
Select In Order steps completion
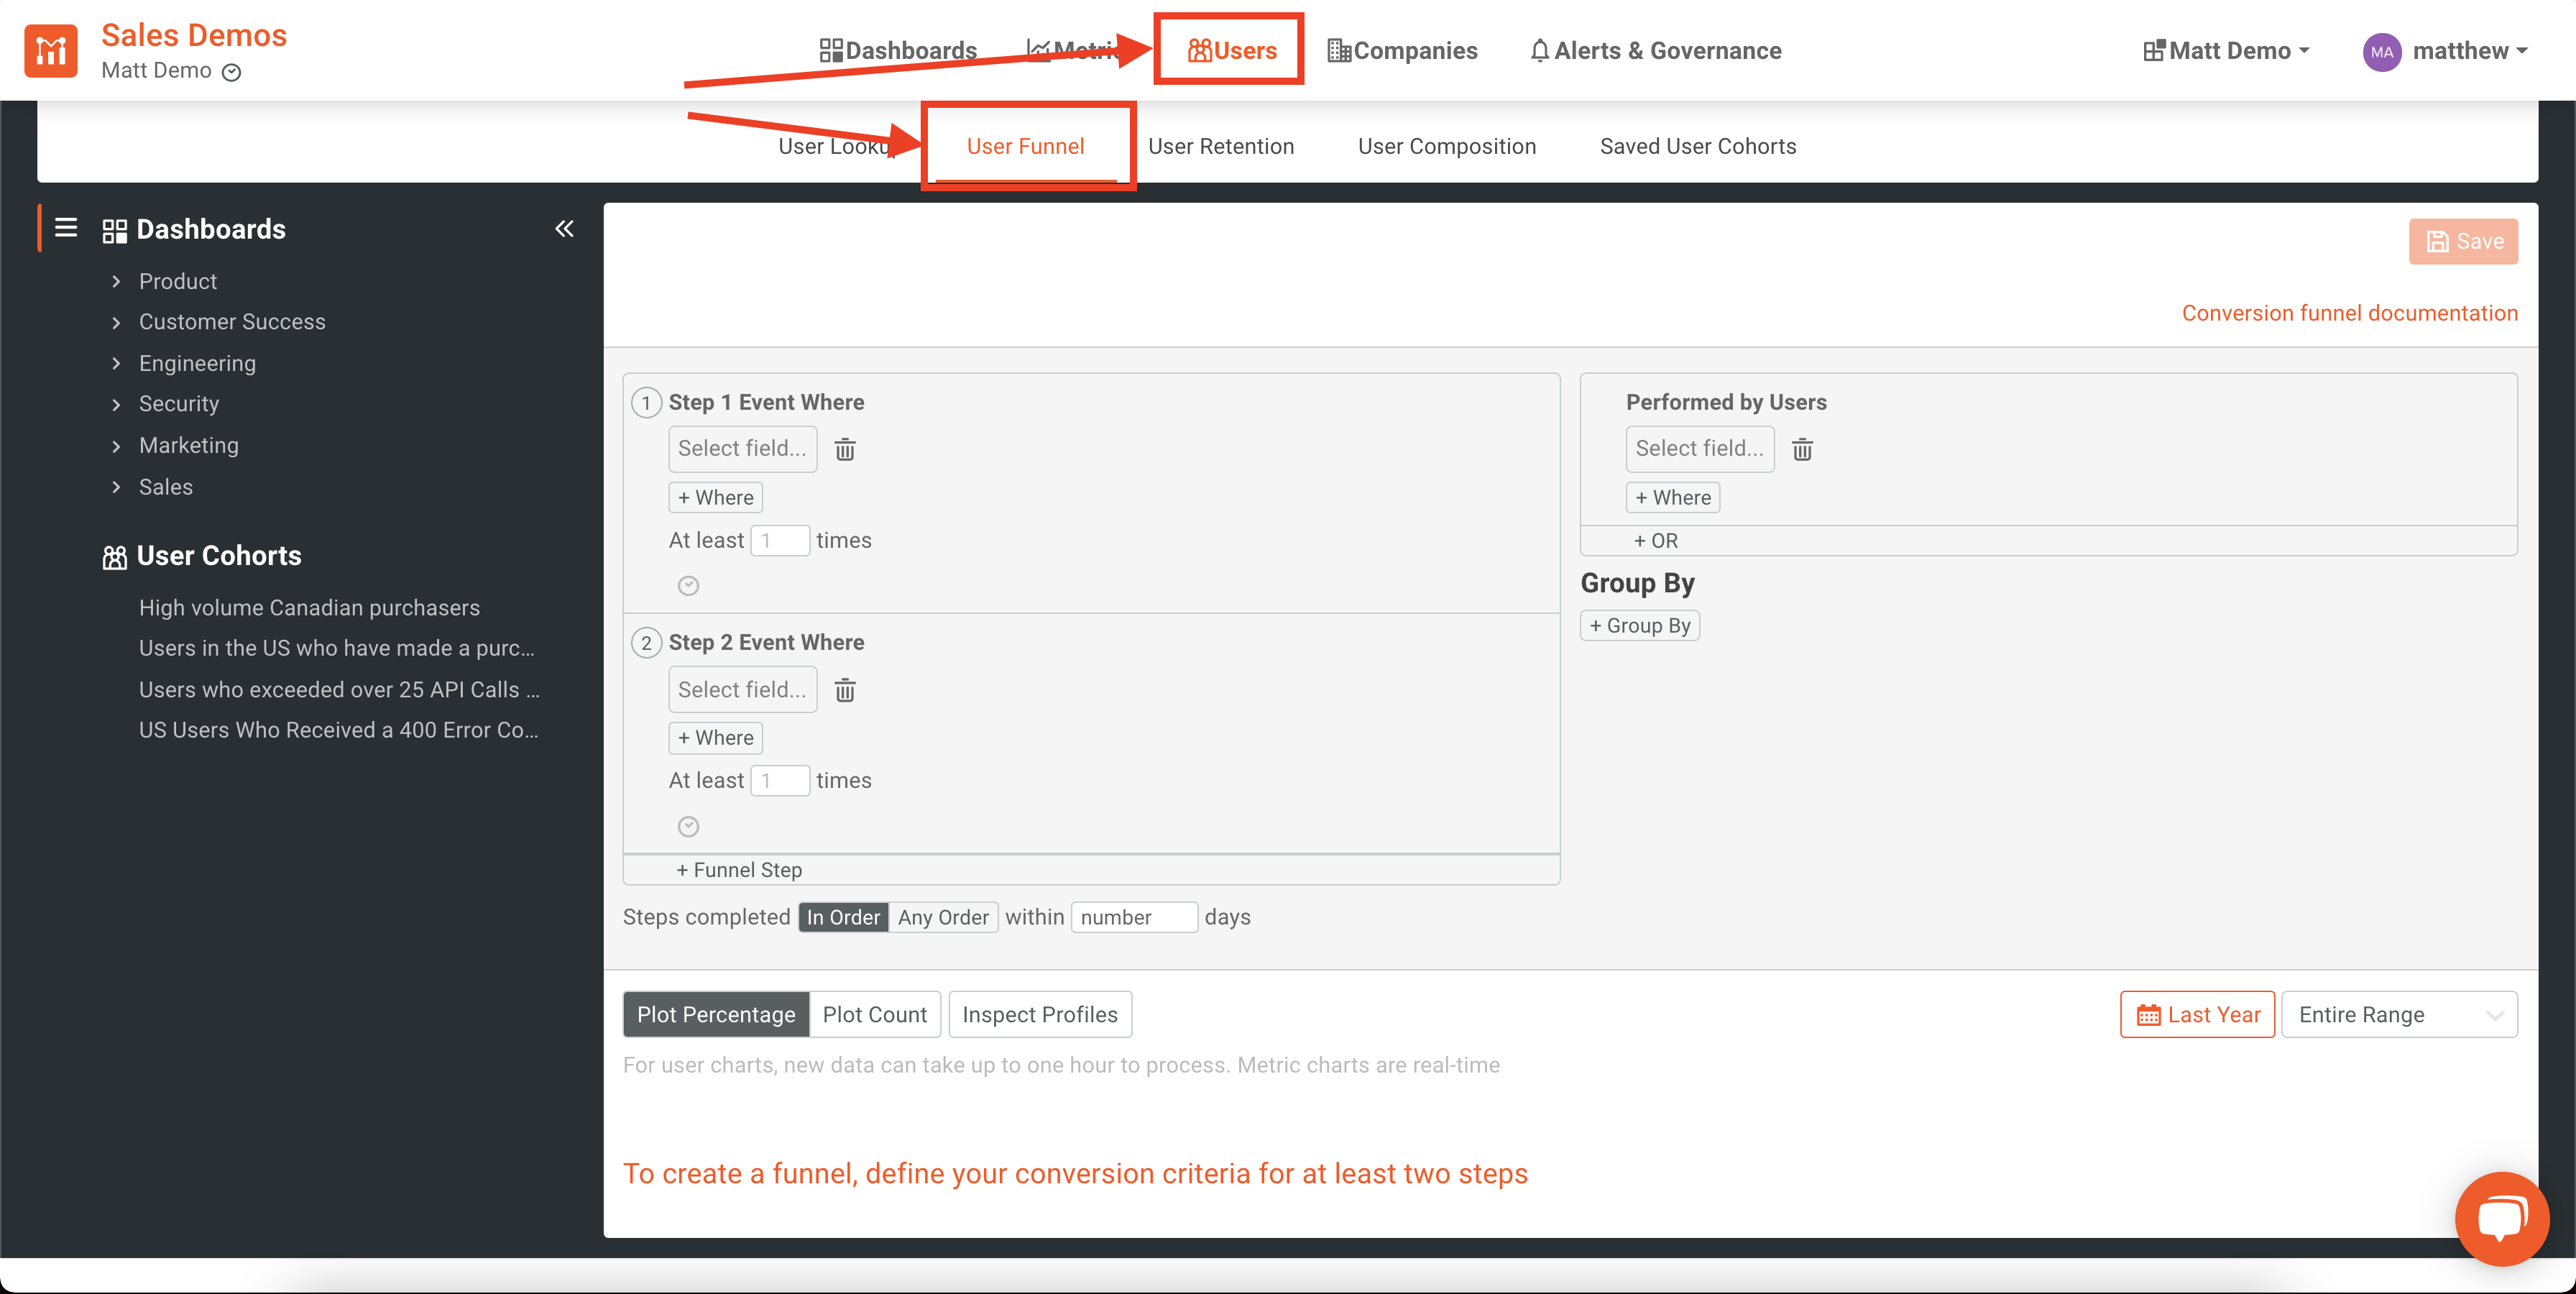click(x=843, y=917)
